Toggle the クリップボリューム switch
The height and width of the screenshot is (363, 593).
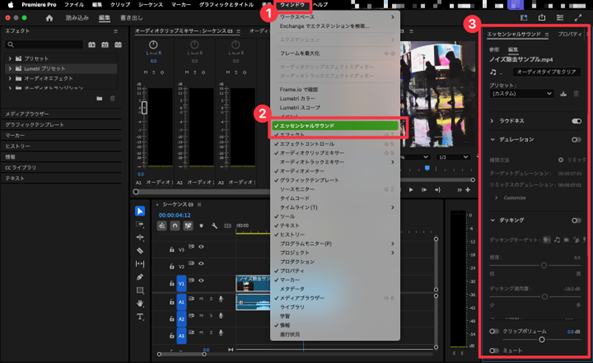494,331
